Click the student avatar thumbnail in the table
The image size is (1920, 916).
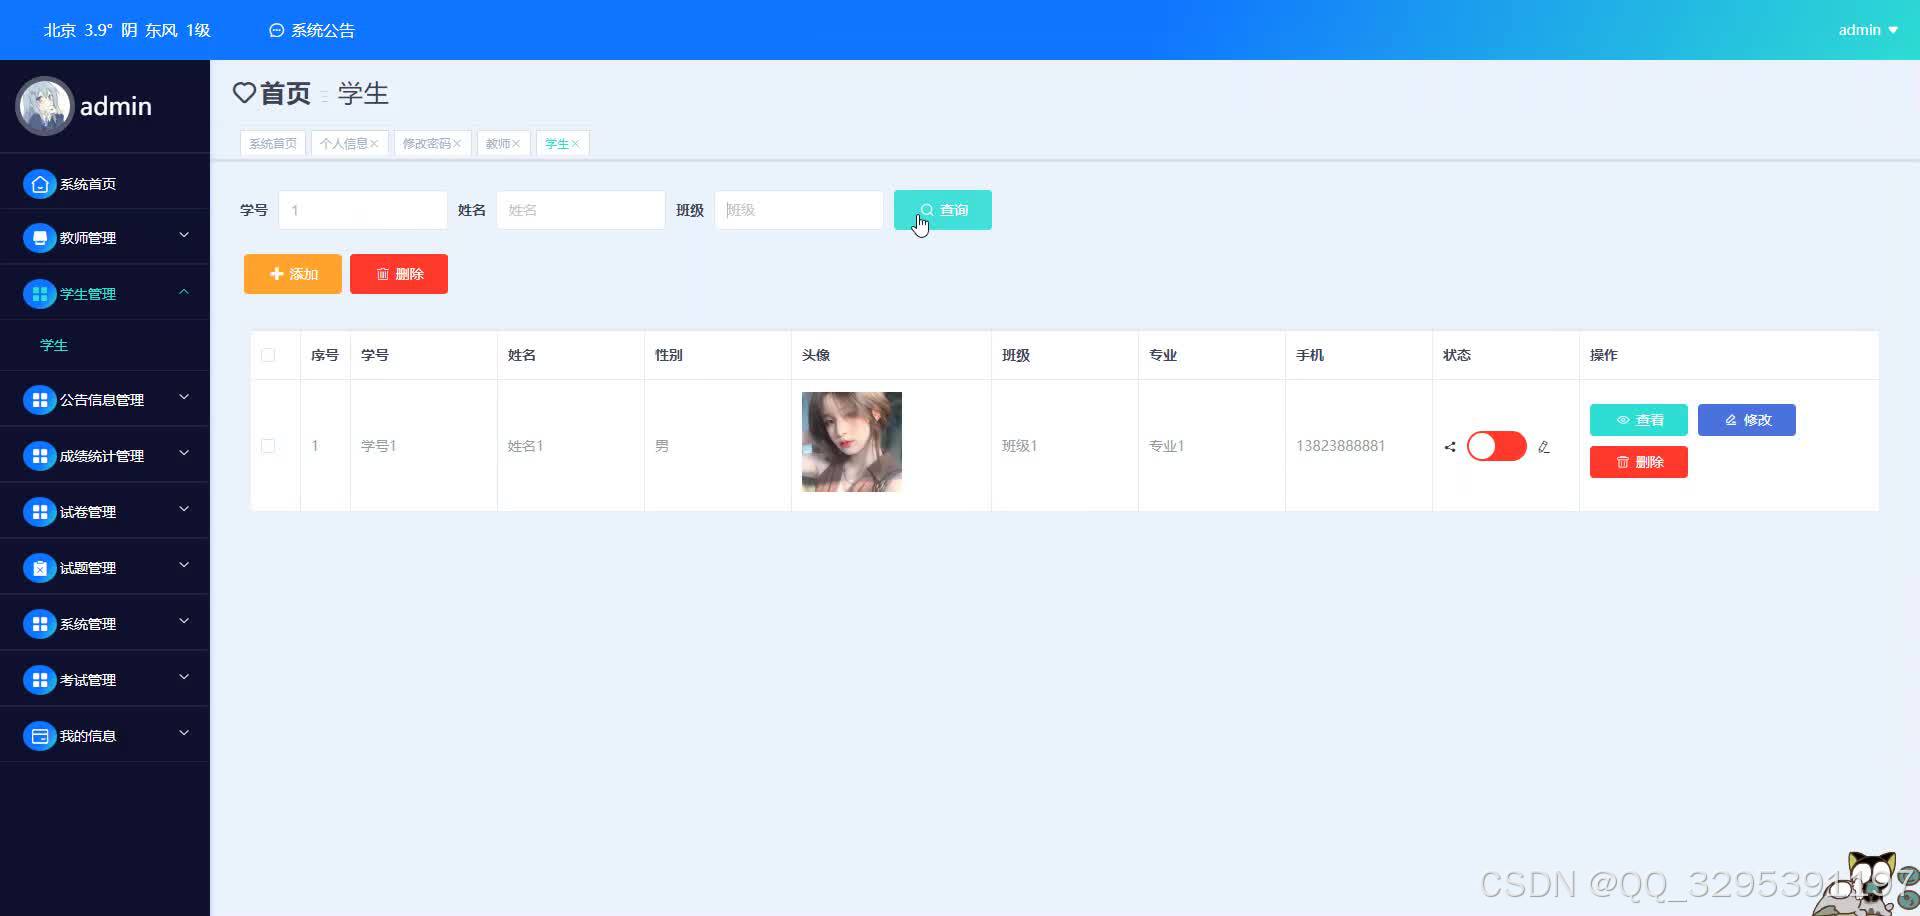point(851,441)
